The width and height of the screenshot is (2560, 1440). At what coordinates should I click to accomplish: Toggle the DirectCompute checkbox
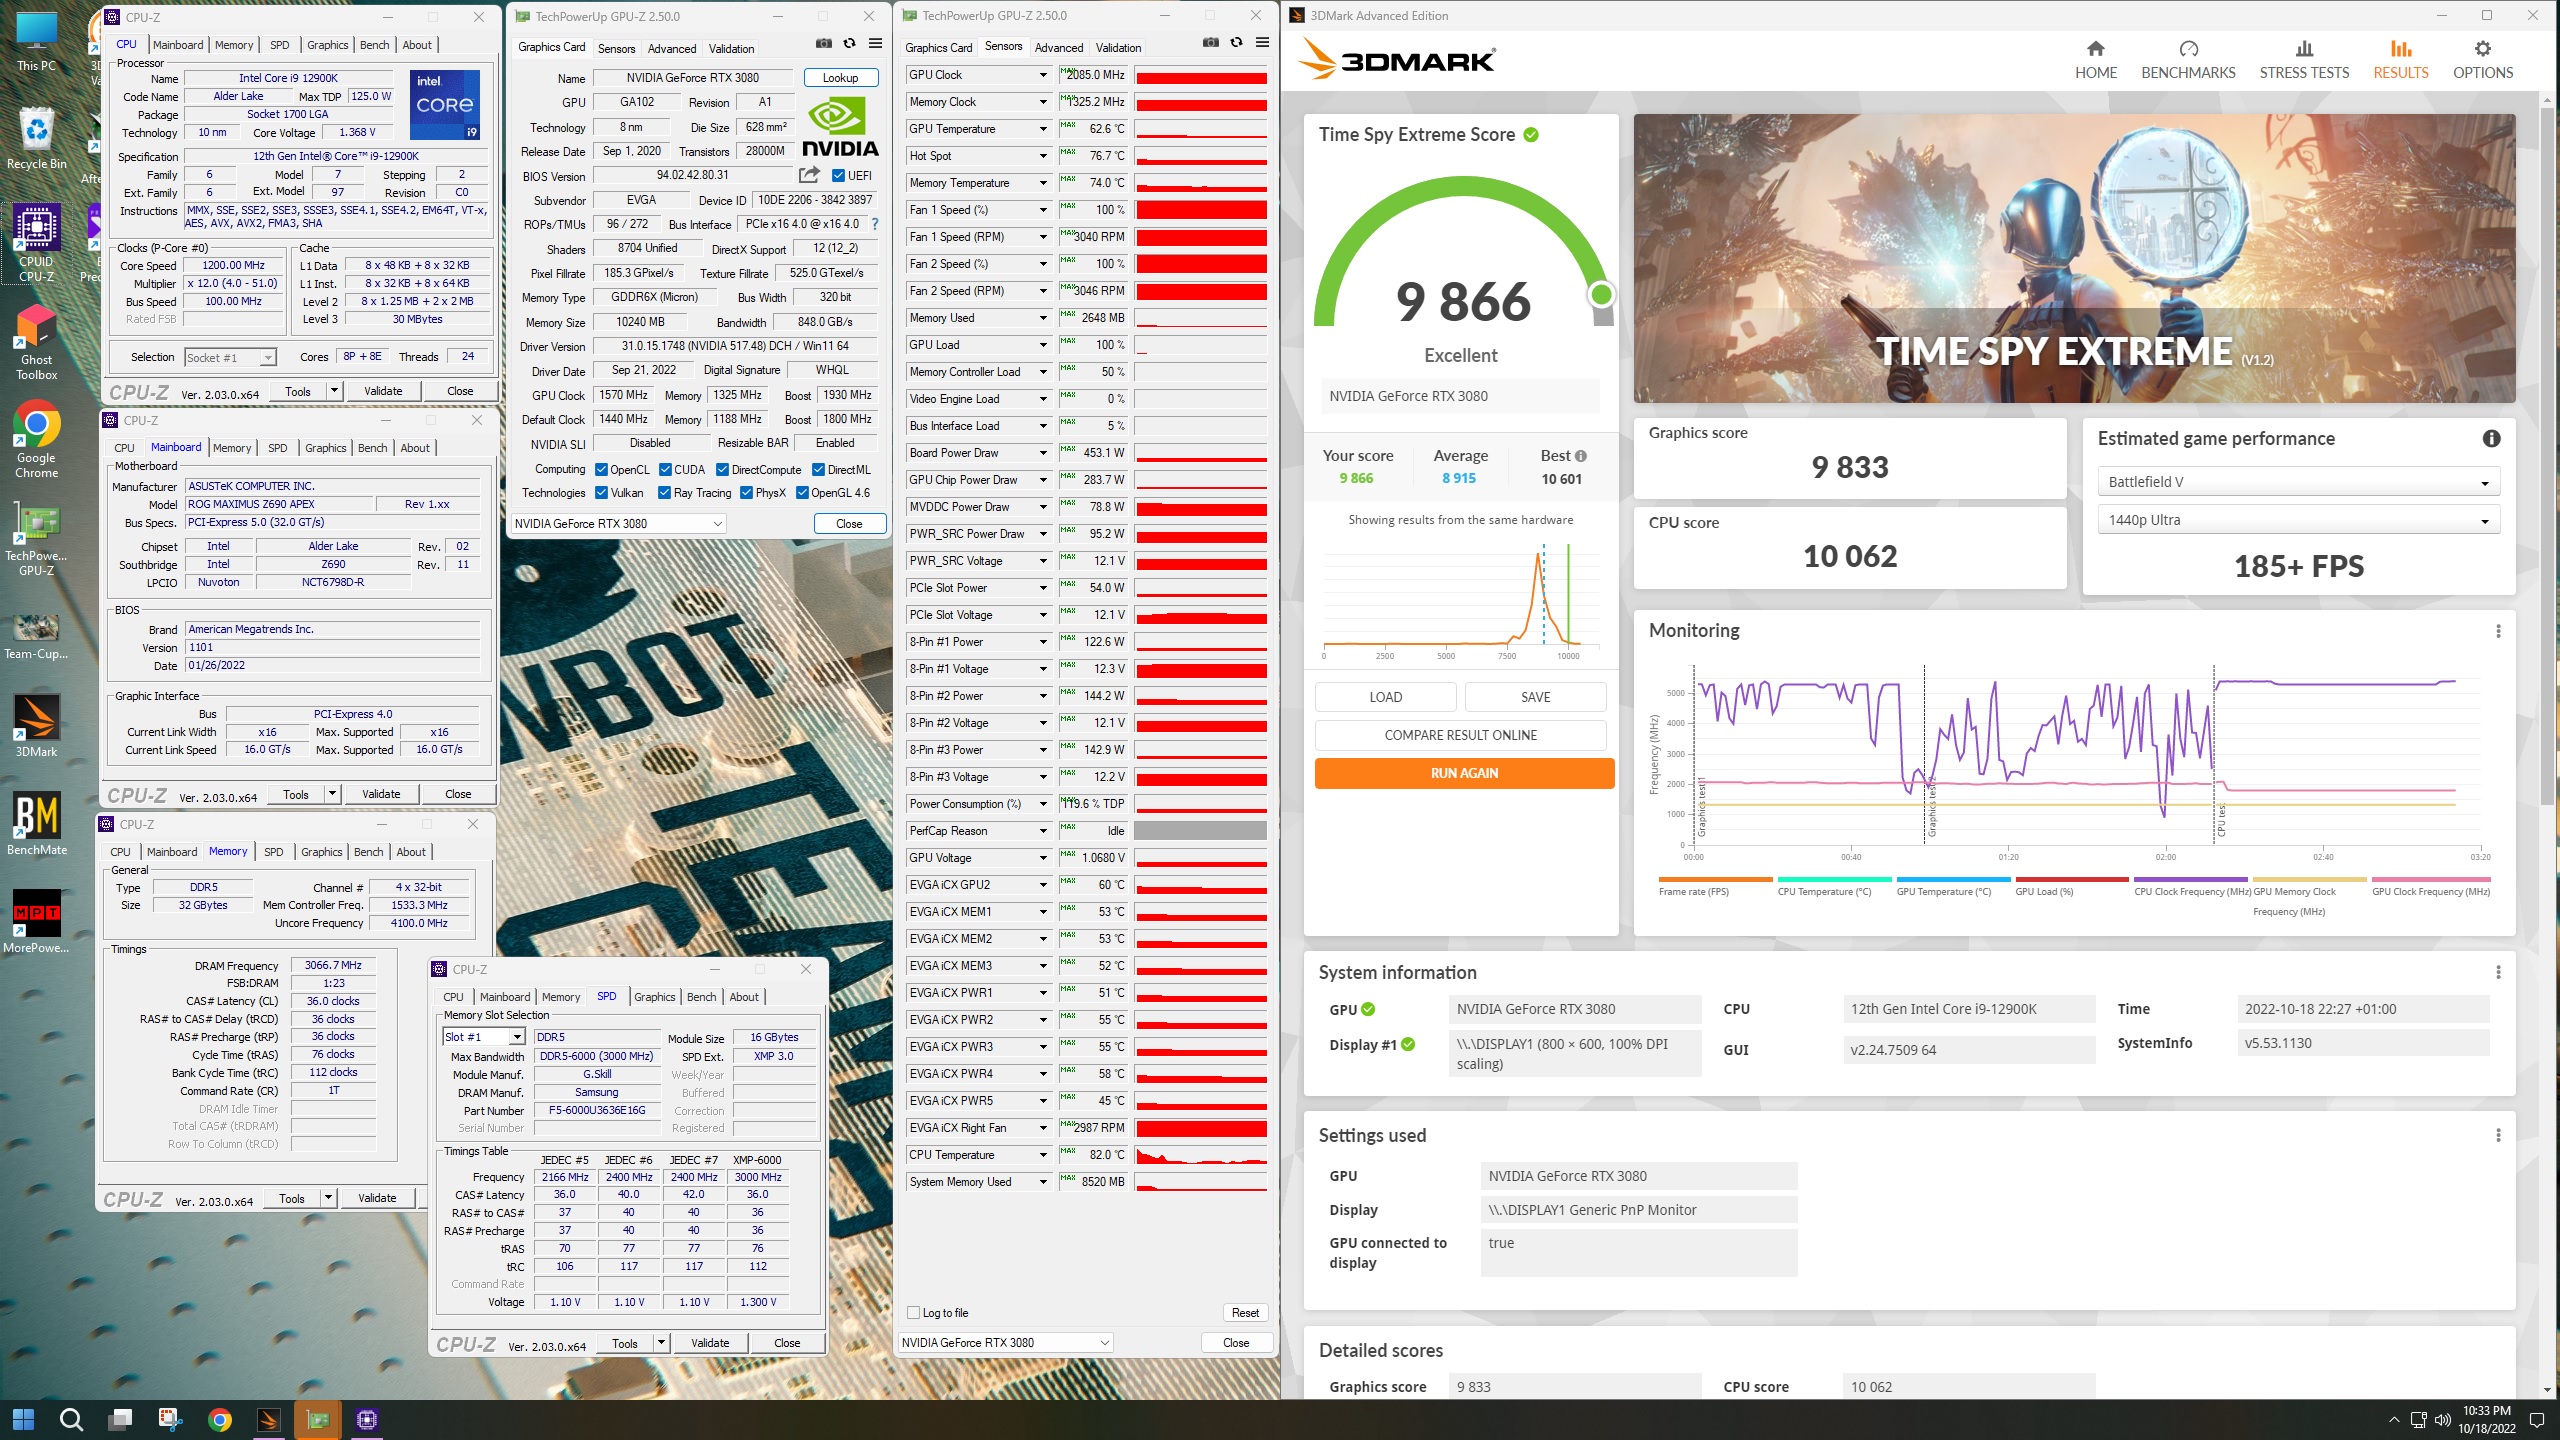tap(722, 470)
